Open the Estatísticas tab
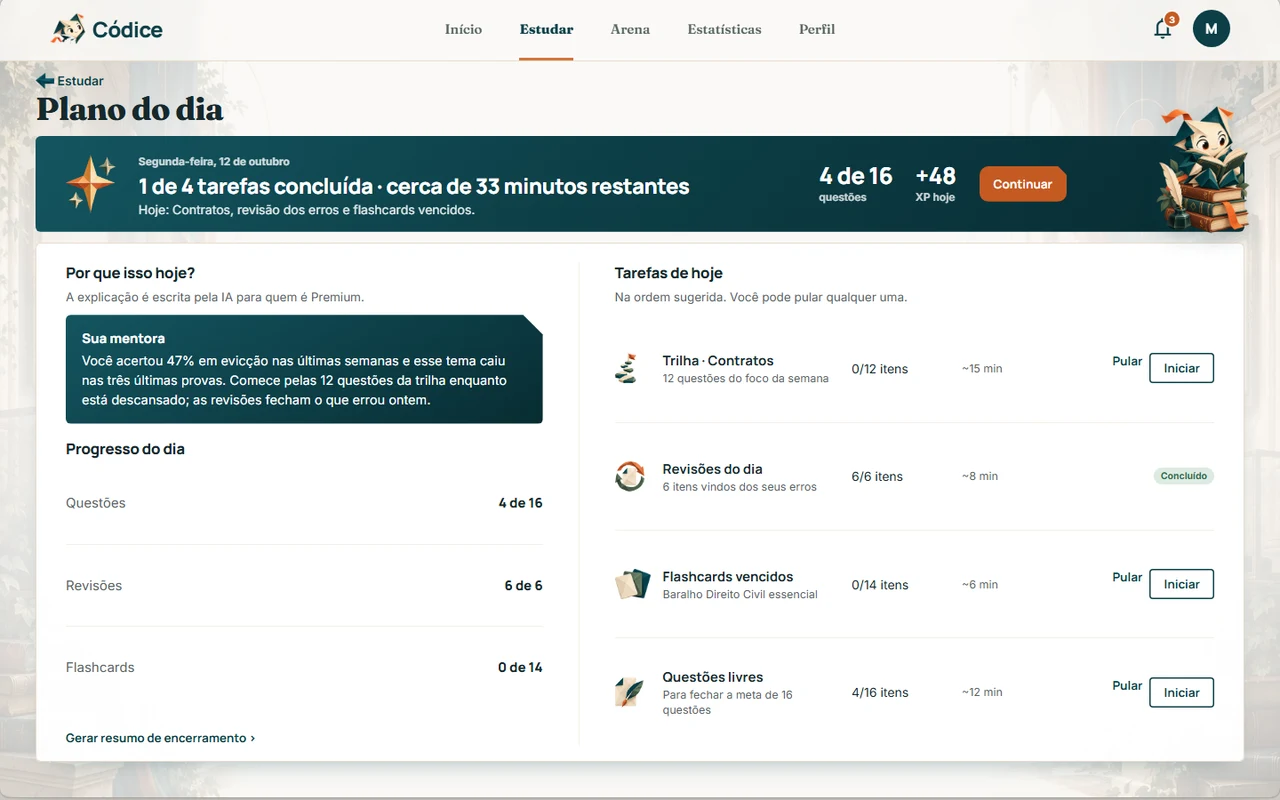 click(724, 29)
